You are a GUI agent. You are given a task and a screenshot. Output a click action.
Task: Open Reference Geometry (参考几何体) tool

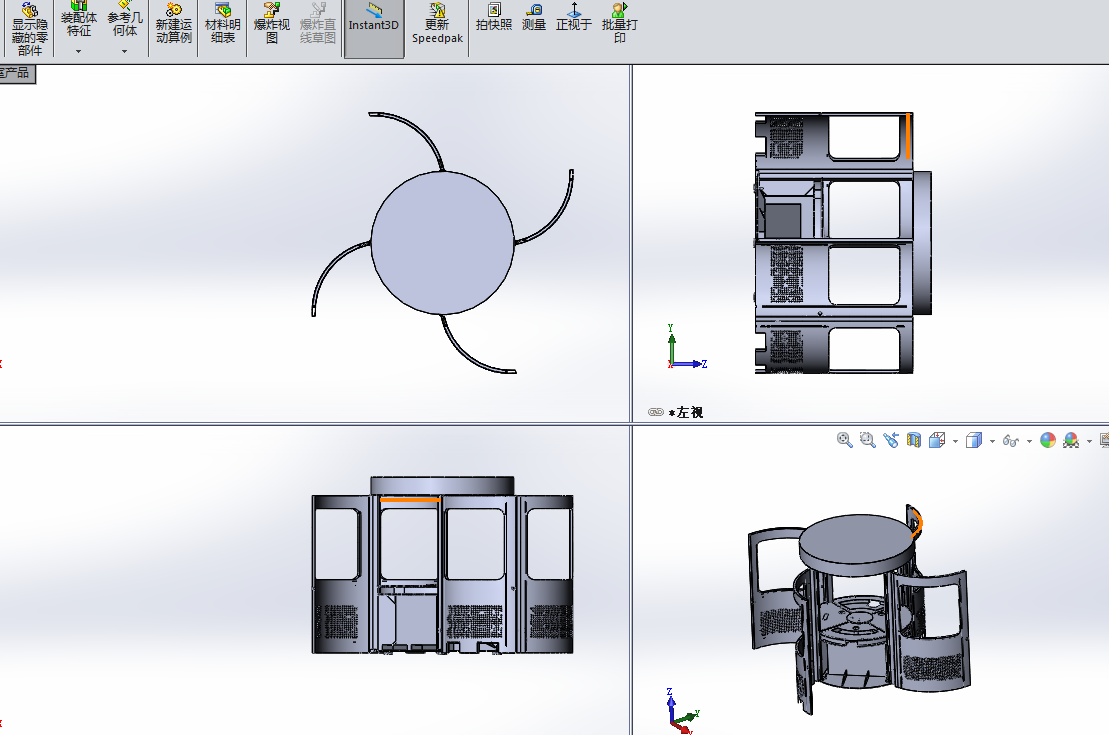point(124,19)
